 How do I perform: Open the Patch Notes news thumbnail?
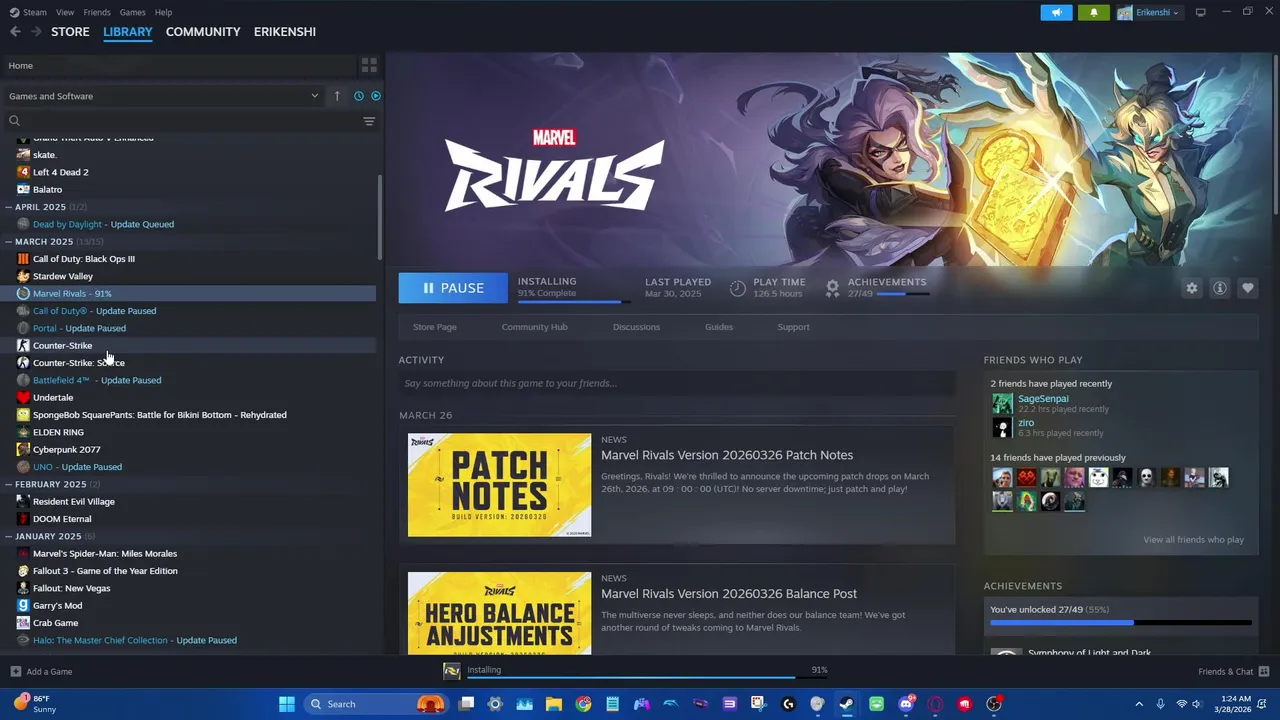(499, 485)
